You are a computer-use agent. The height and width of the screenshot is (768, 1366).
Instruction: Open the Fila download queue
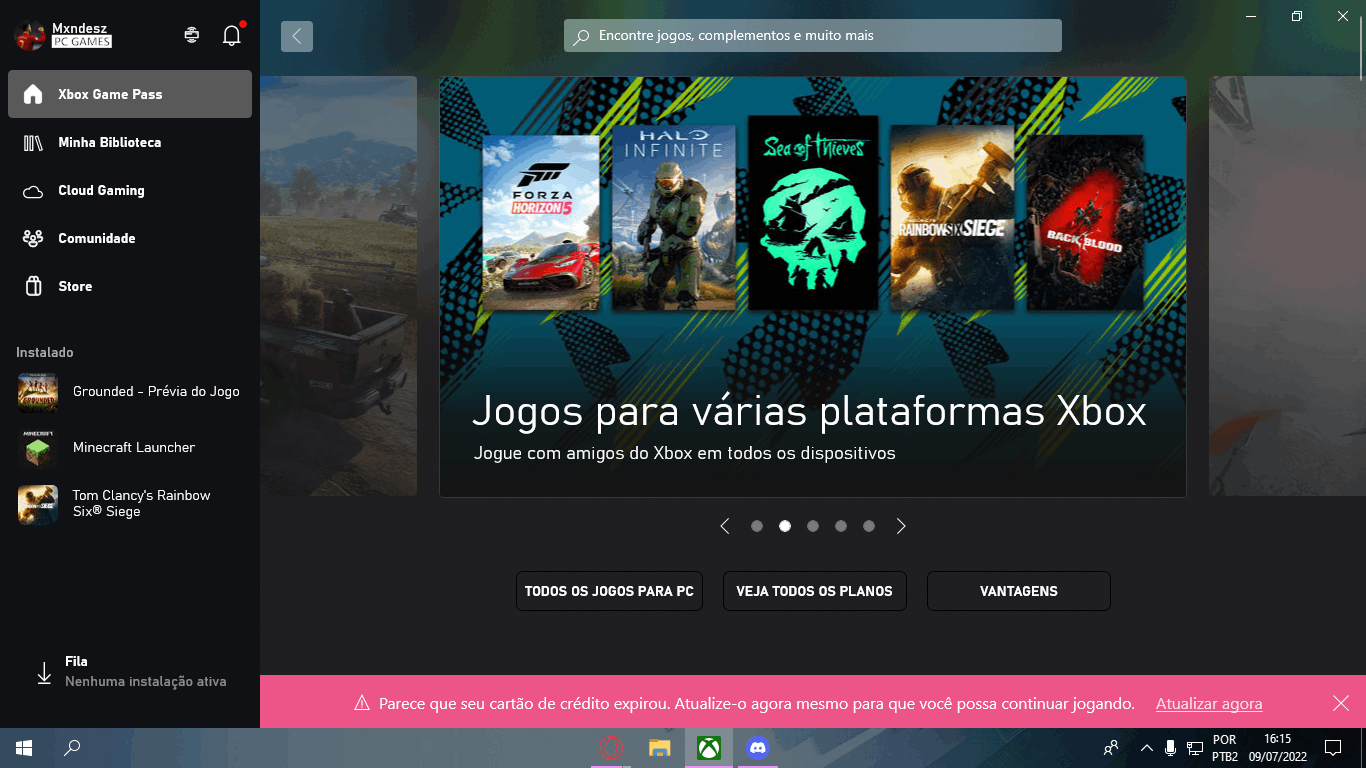[x=130, y=672]
